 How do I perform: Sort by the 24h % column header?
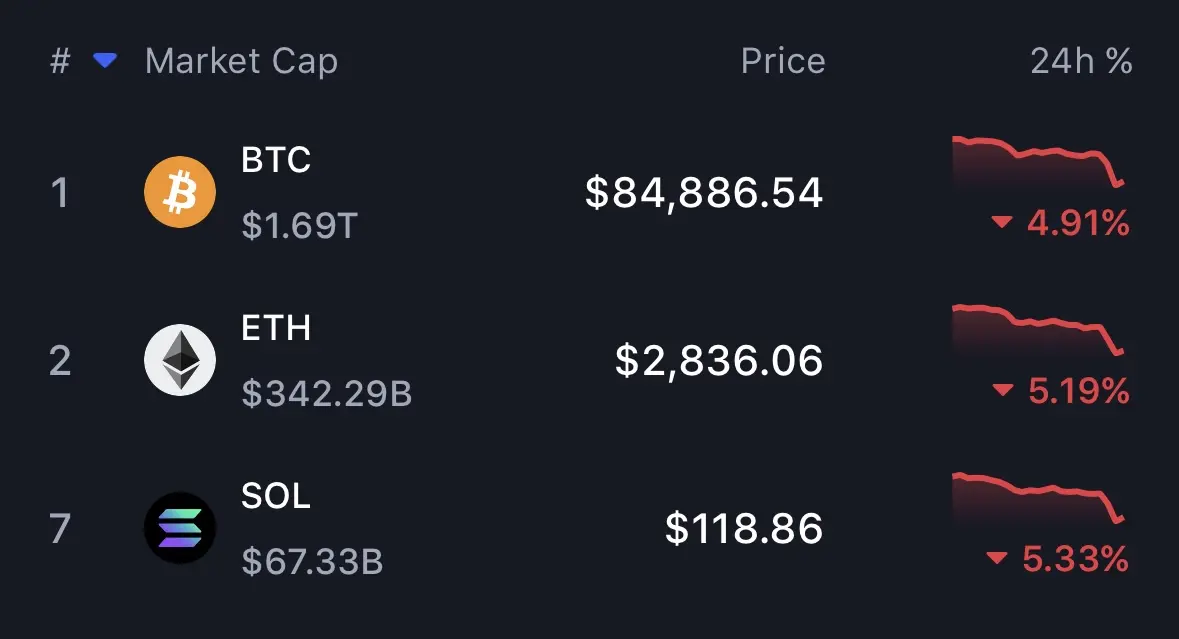(1081, 62)
